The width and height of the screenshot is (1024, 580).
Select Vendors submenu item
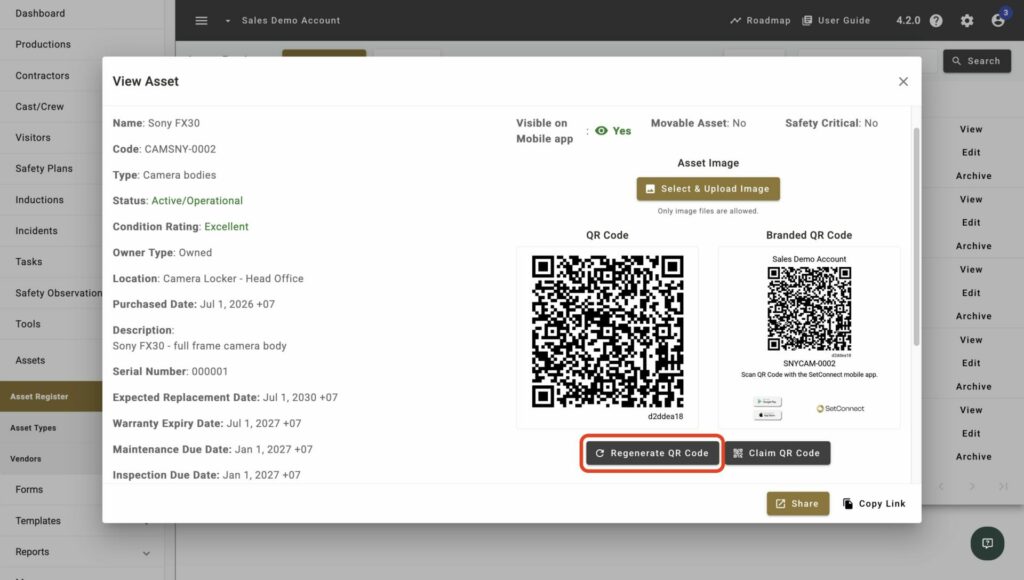tap(25, 459)
